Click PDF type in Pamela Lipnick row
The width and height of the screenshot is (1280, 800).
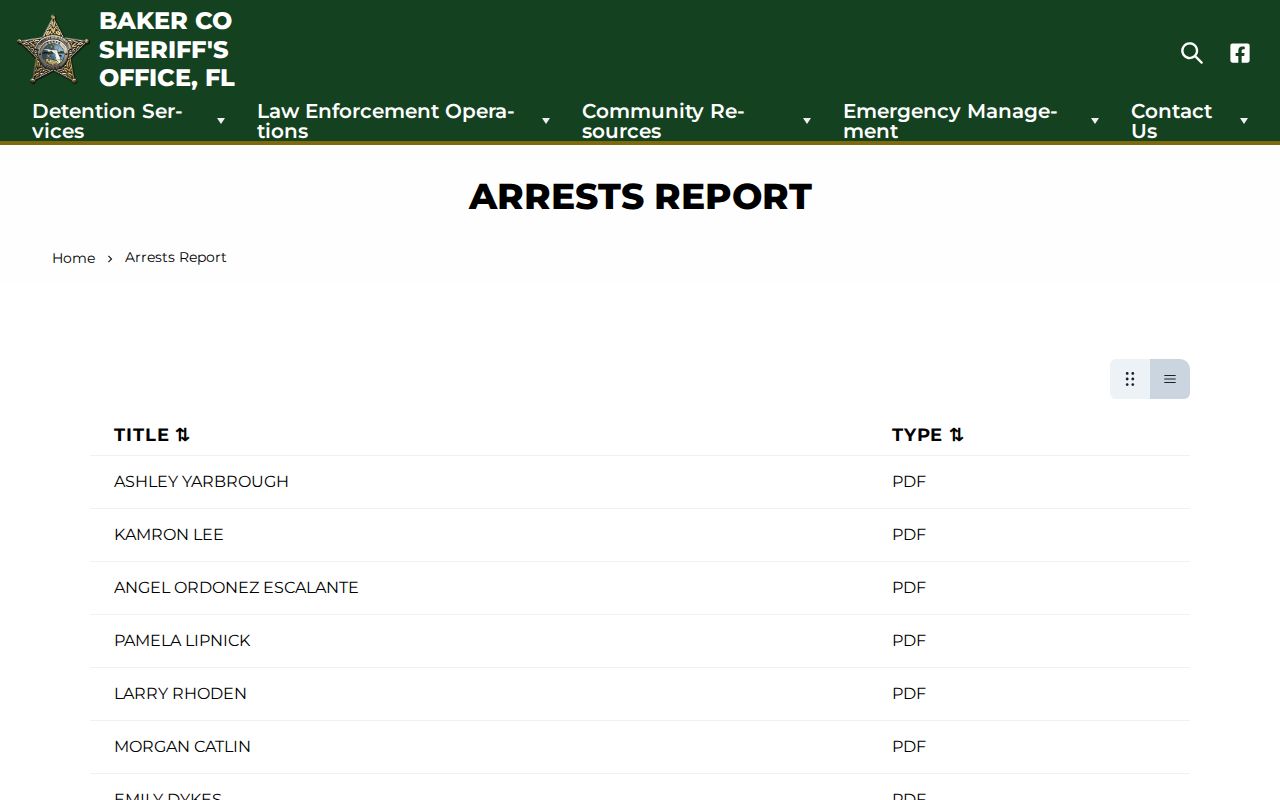tap(909, 641)
